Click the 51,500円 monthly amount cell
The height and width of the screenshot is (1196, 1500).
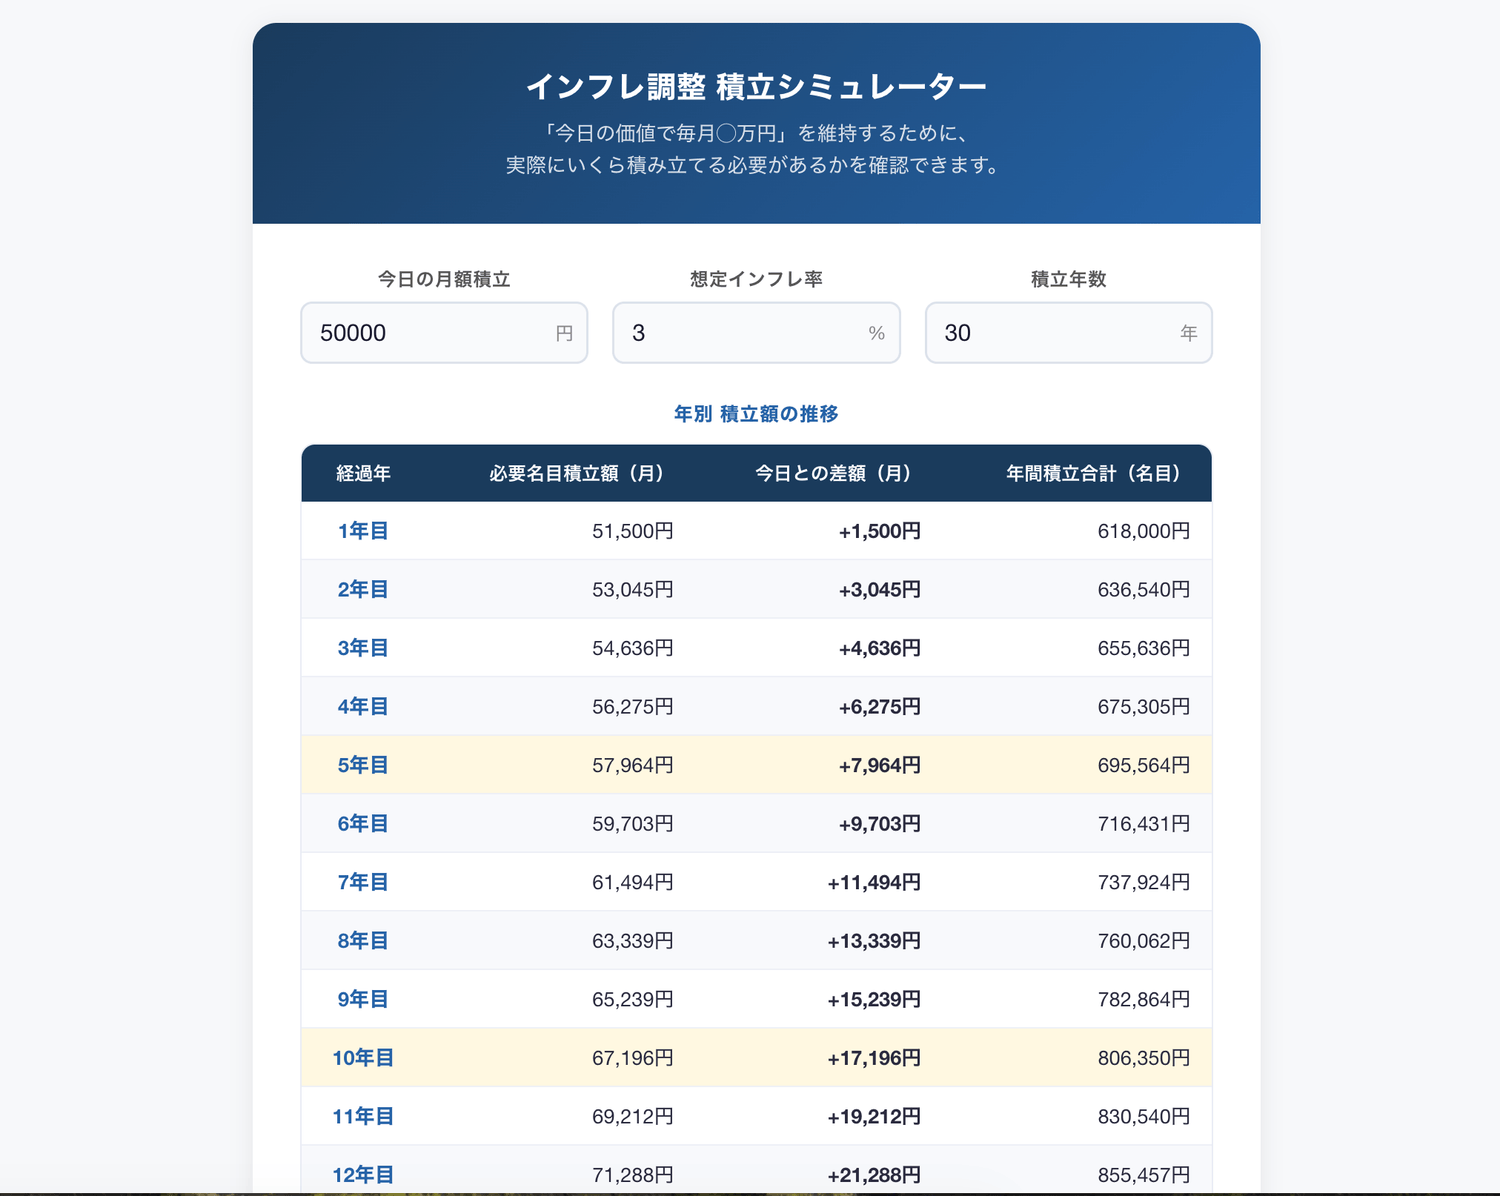click(633, 531)
